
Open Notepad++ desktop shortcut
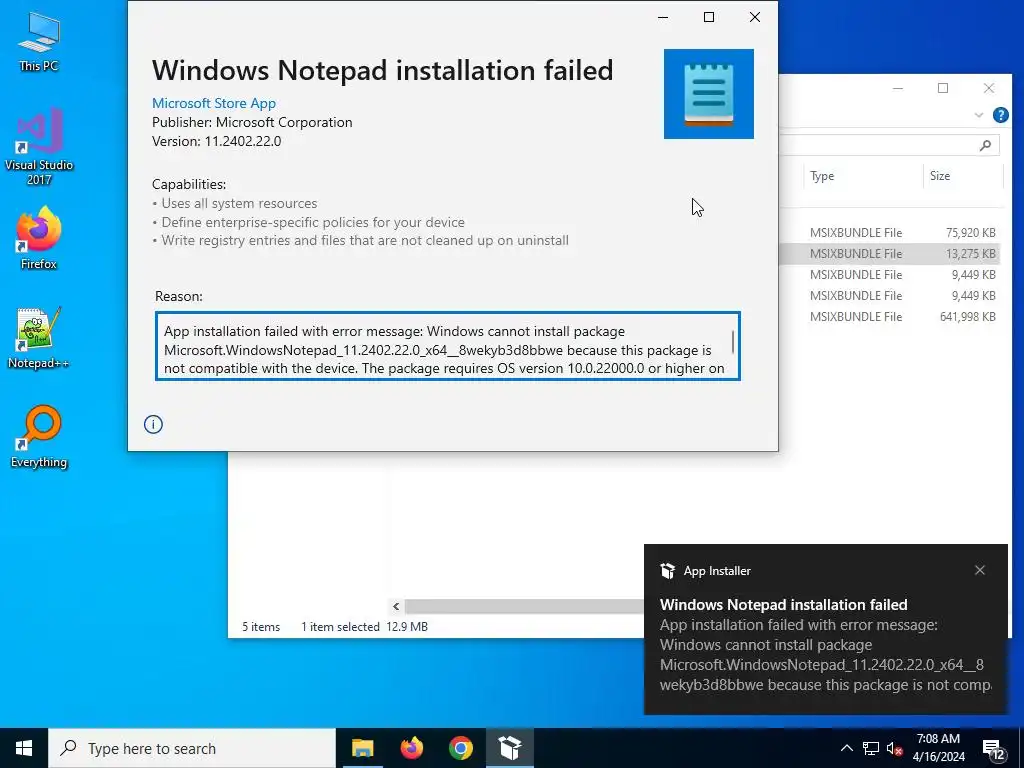click(x=39, y=338)
